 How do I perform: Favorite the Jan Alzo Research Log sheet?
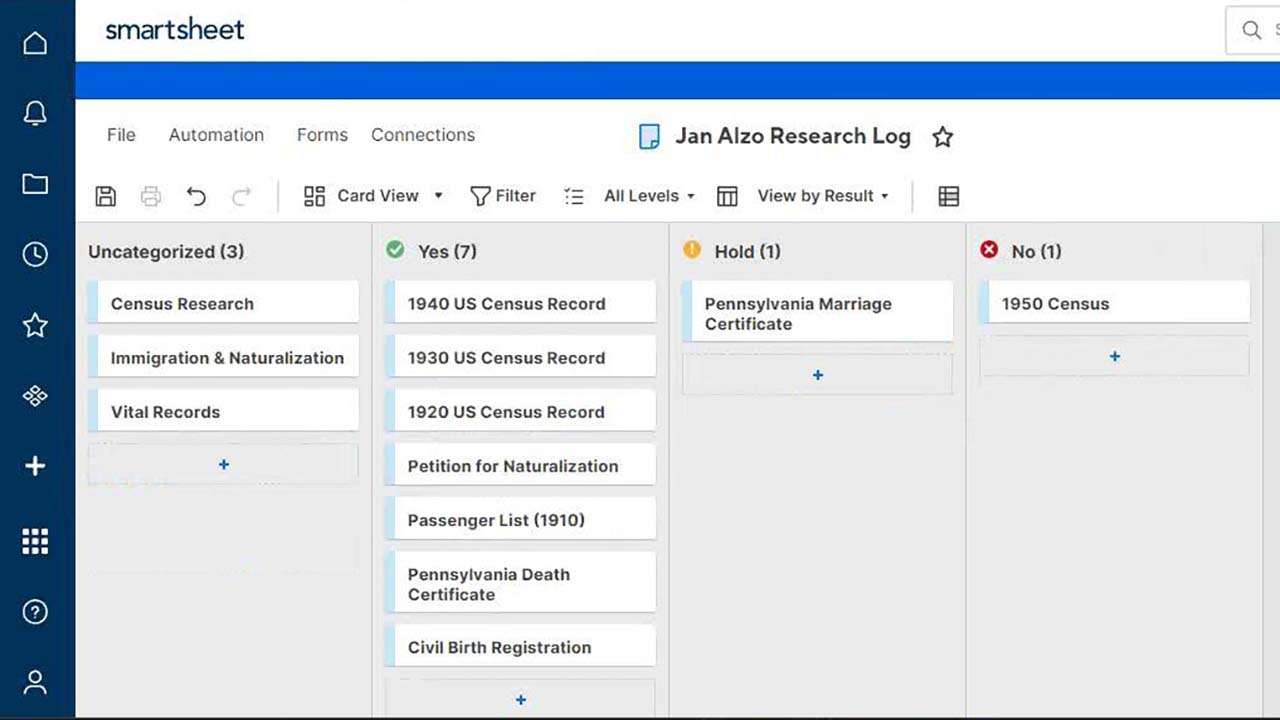click(942, 137)
